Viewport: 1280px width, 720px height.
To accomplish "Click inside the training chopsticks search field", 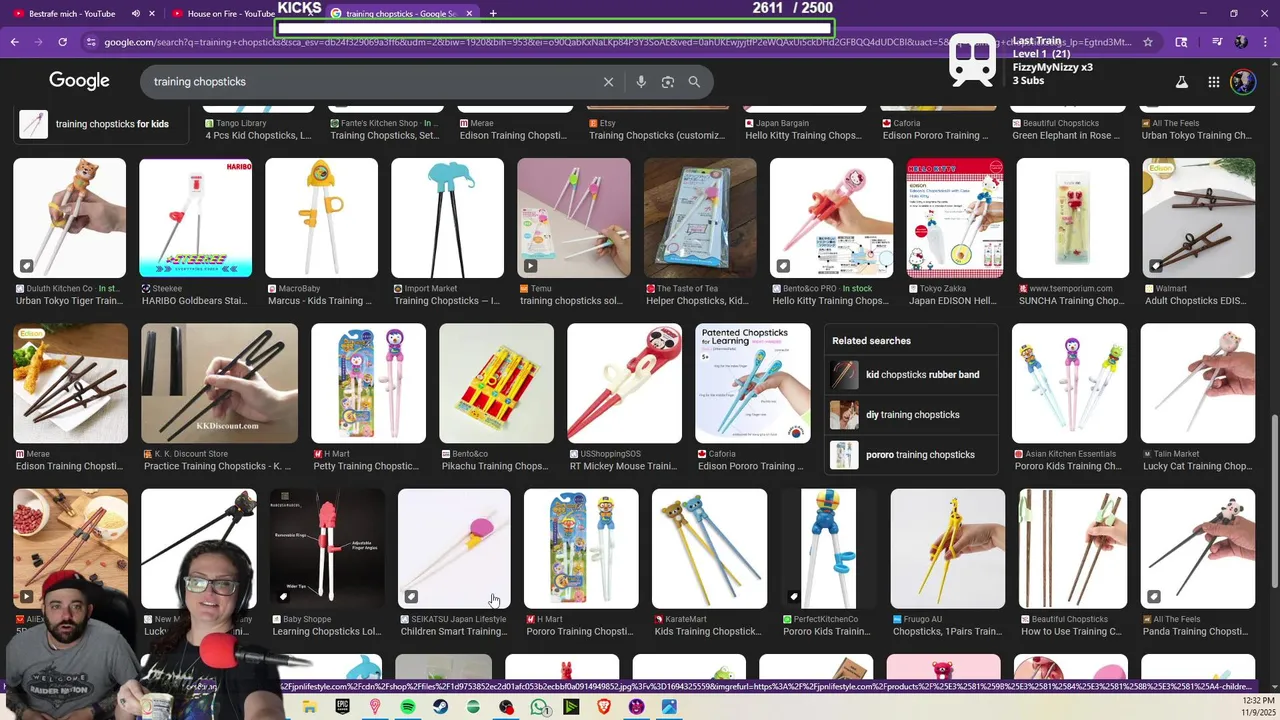I will 370,82.
